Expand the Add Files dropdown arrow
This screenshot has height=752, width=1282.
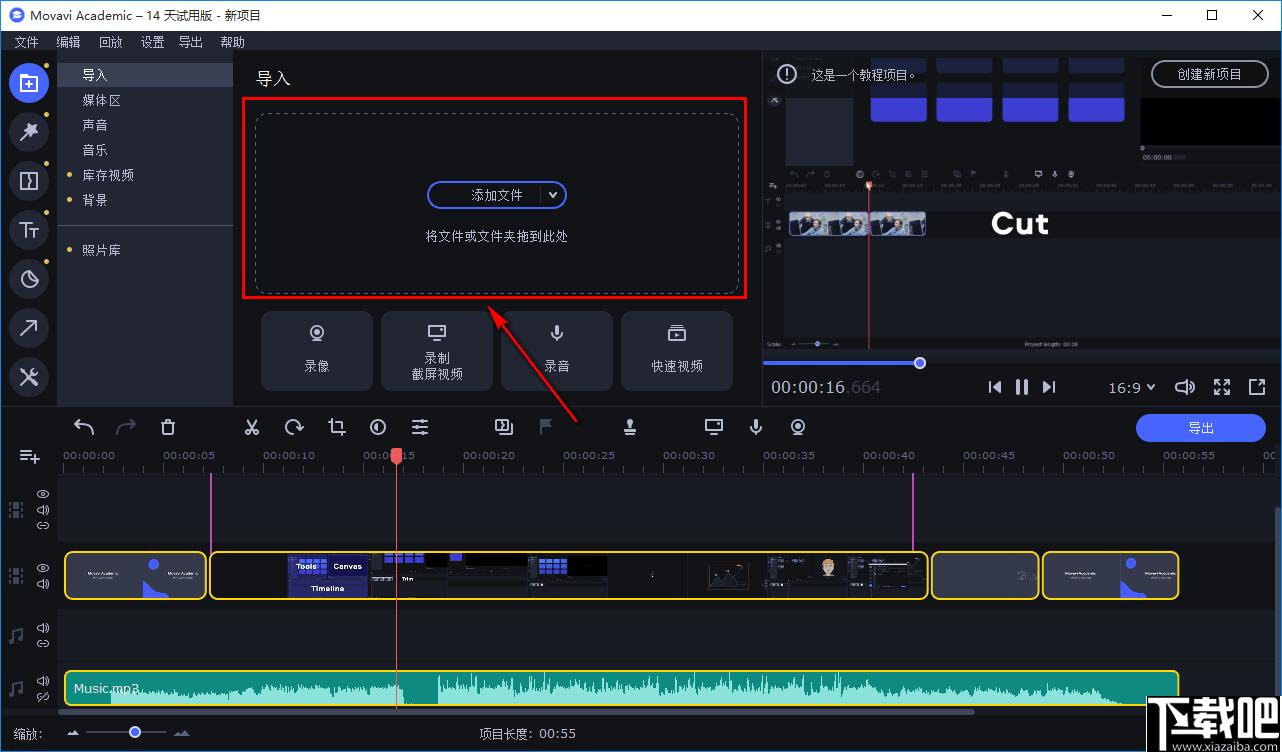553,195
